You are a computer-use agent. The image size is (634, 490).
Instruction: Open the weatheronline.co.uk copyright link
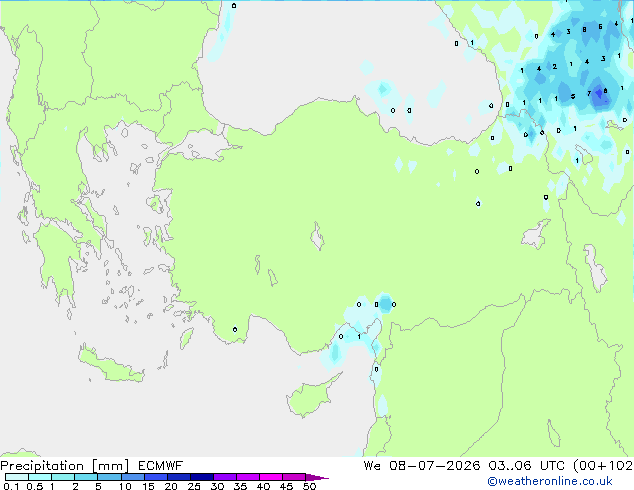(550, 481)
